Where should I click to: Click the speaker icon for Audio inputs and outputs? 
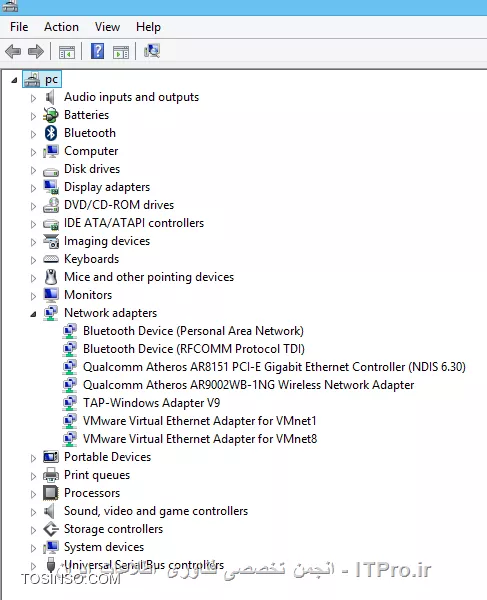(x=50, y=97)
